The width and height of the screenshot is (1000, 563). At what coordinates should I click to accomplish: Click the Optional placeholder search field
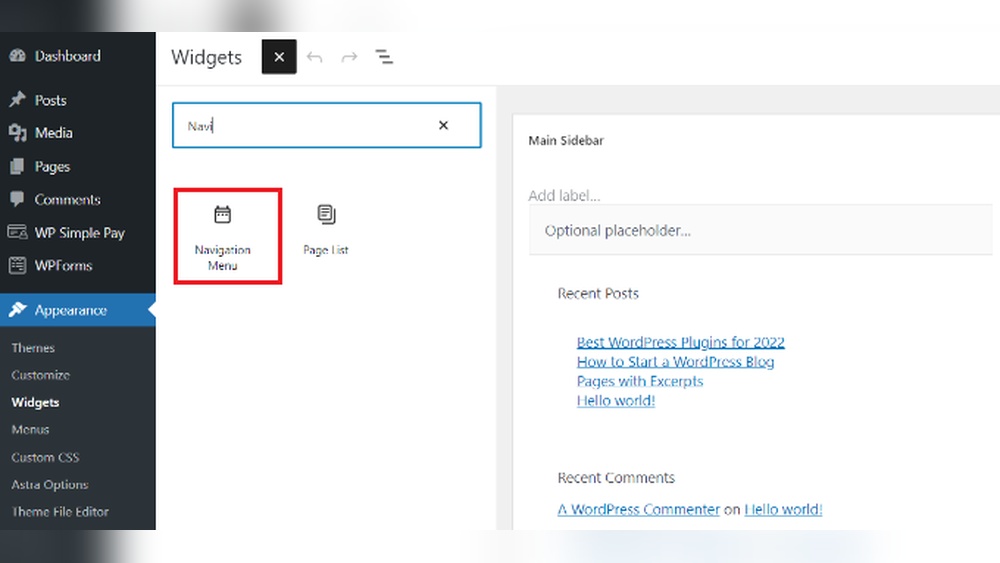760,230
